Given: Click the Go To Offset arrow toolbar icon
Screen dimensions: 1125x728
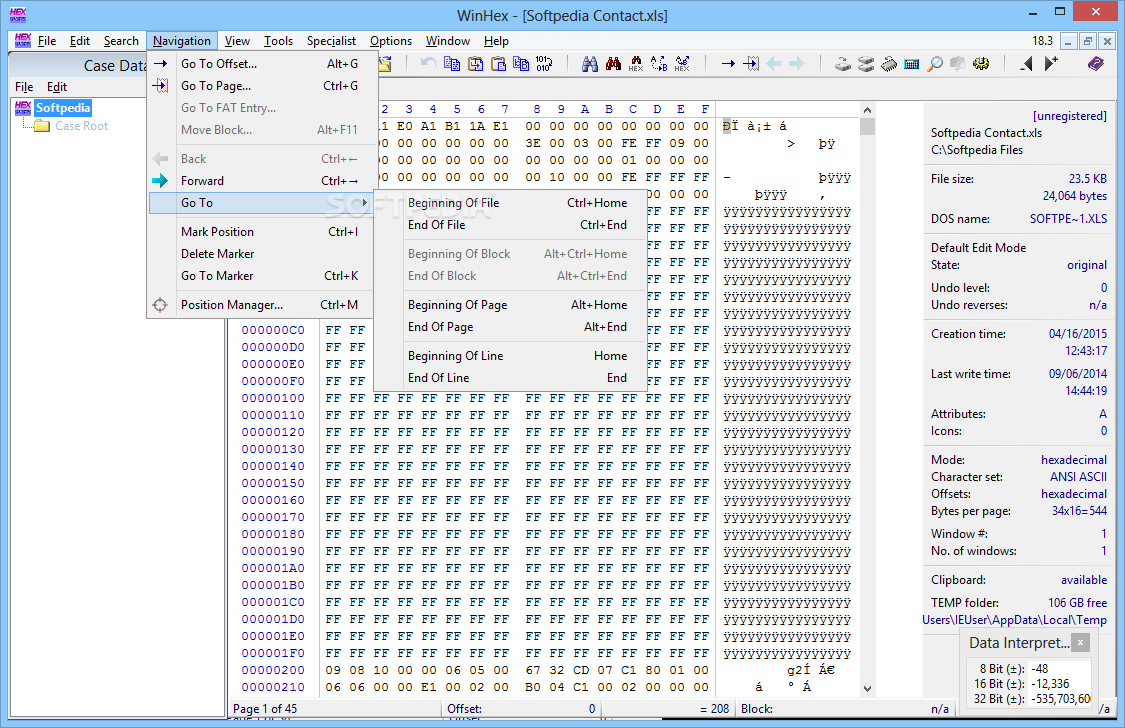Looking at the screenshot, I should click(x=728, y=64).
